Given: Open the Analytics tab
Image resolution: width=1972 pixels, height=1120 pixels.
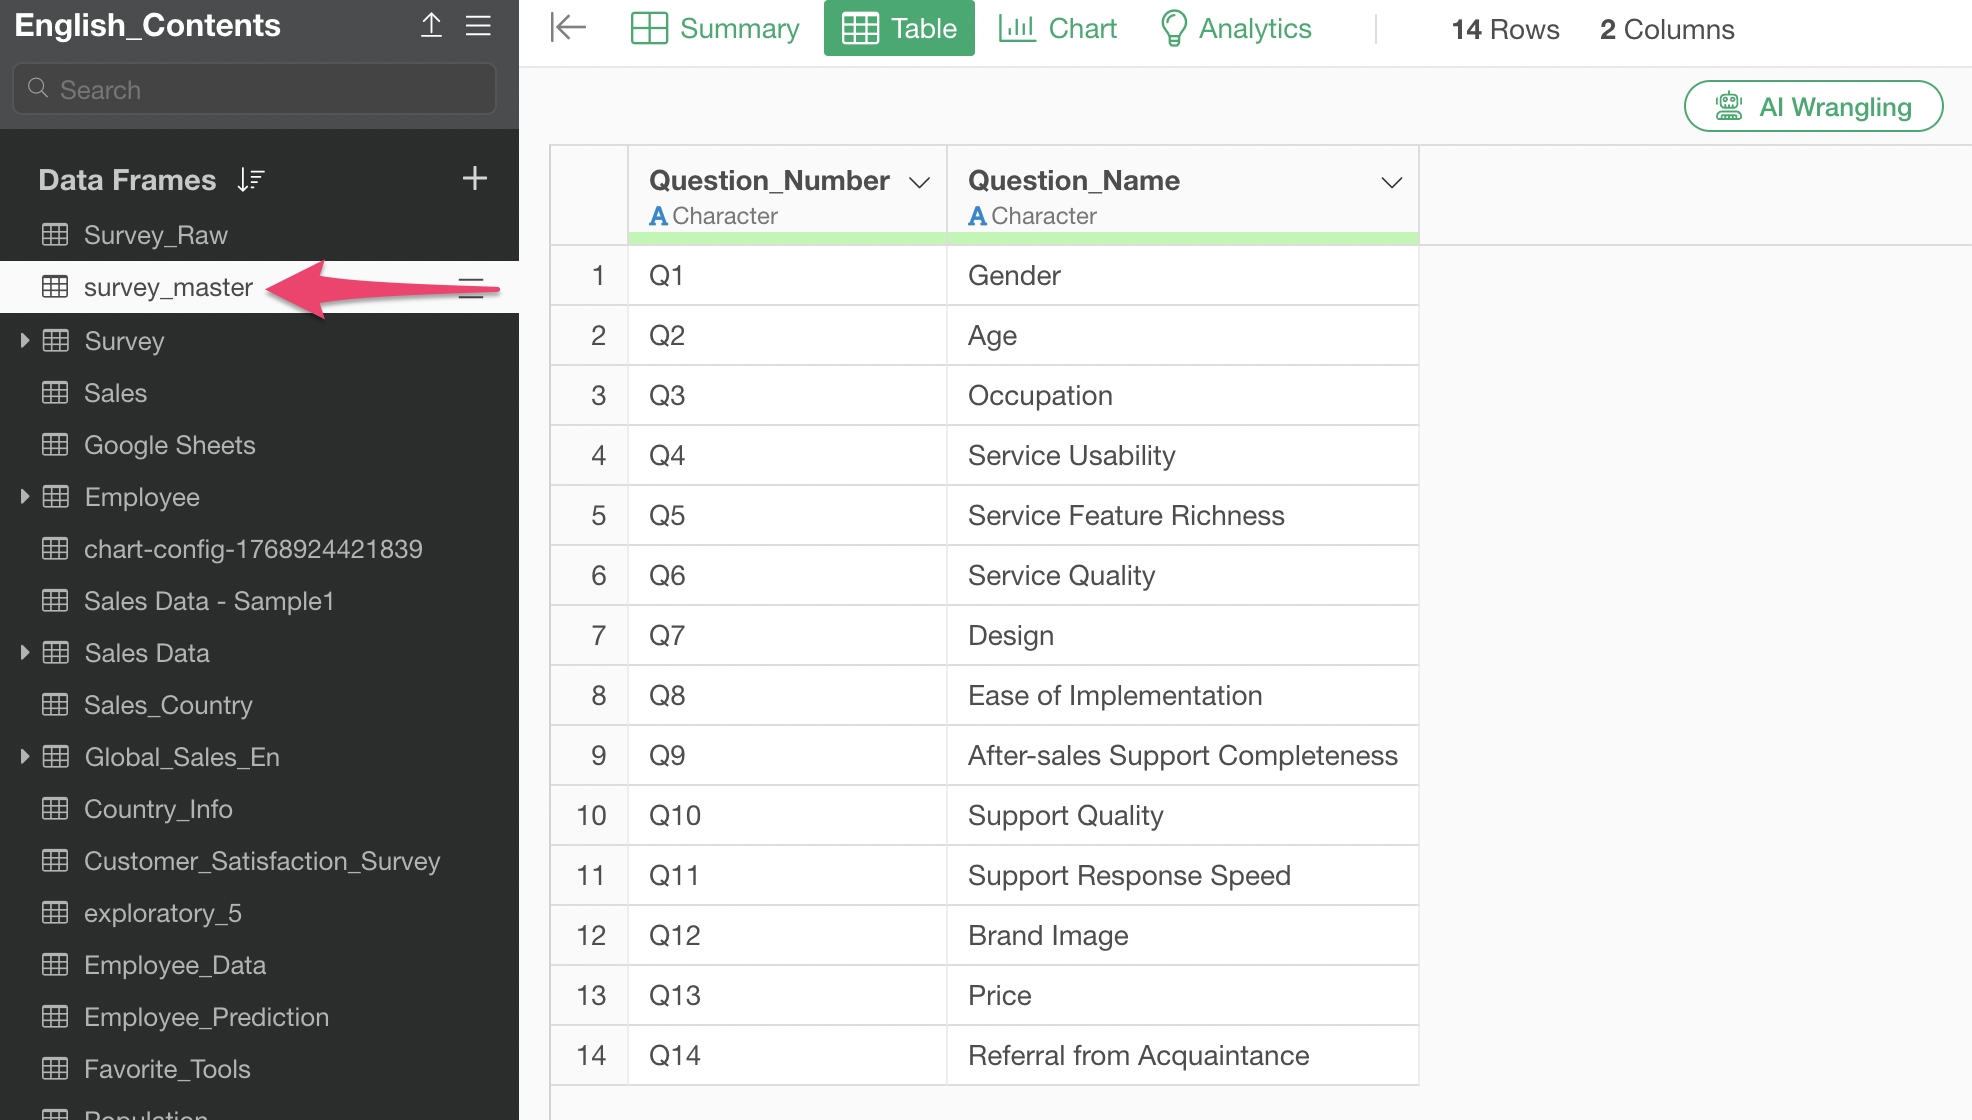Looking at the screenshot, I should [x=1236, y=29].
